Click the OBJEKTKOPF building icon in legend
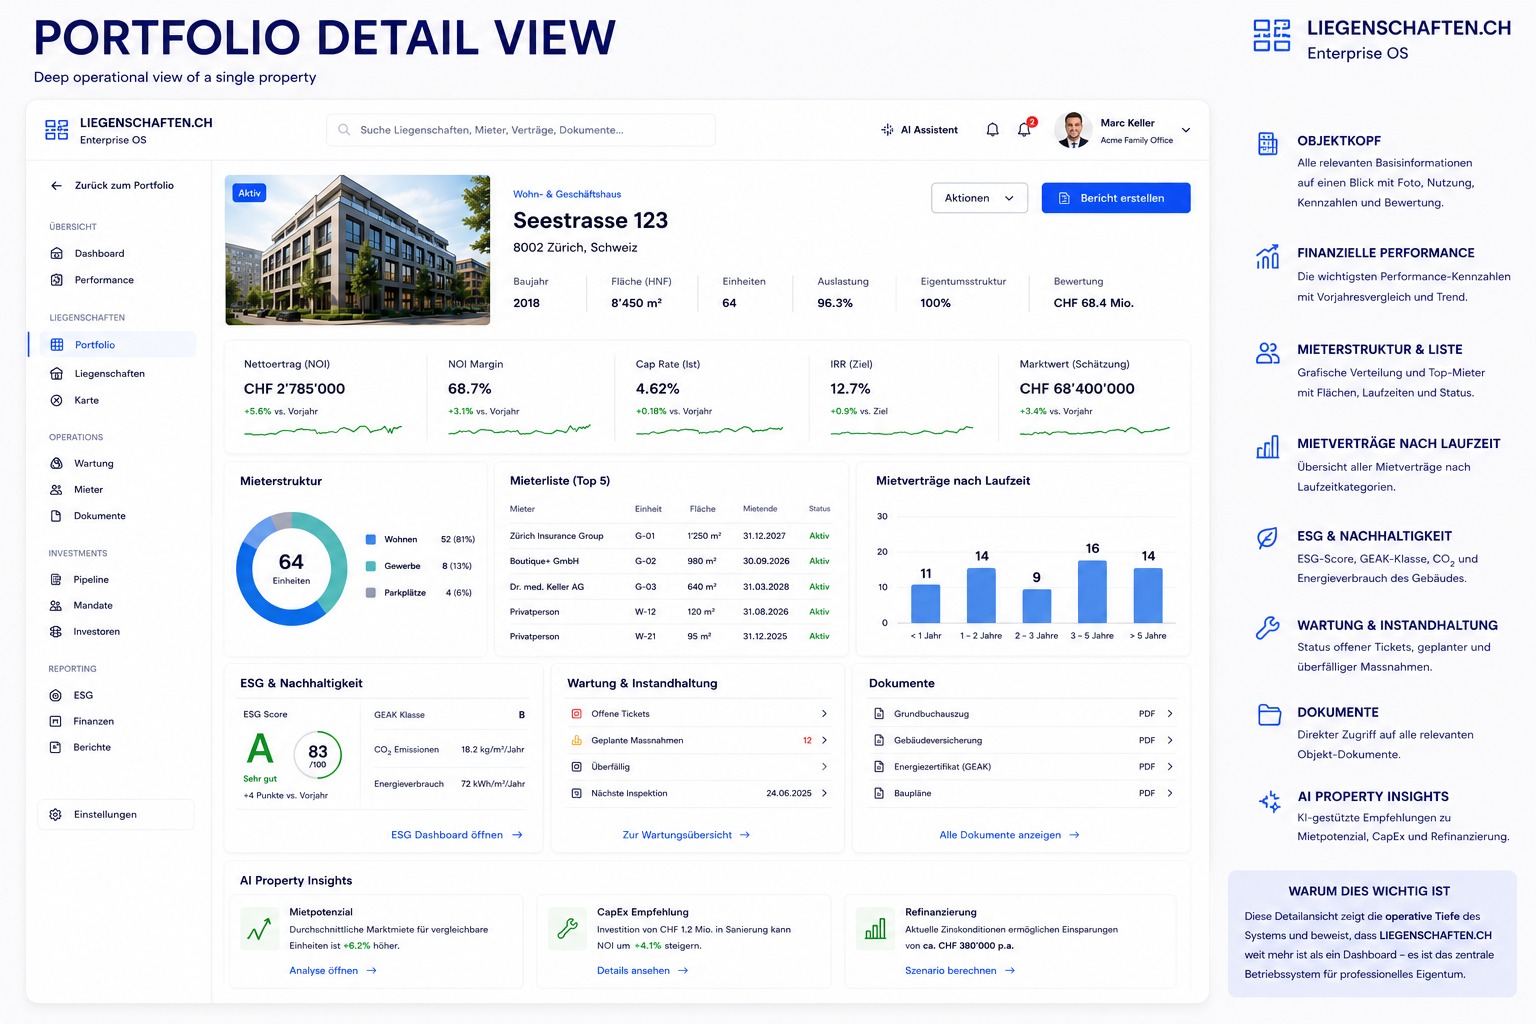 pyautogui.click(x=1268, y=144)
